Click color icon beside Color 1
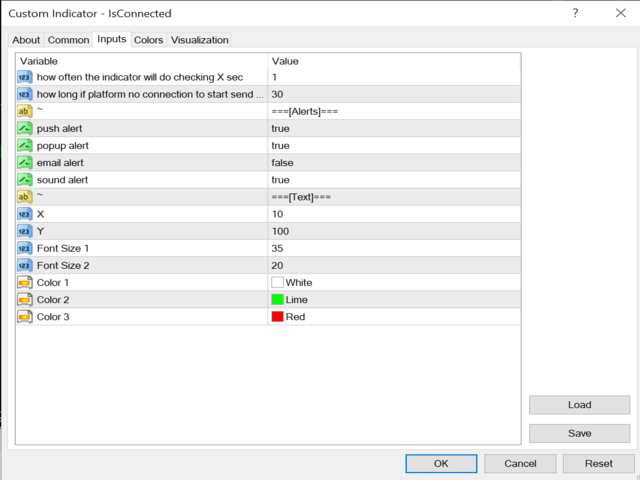This screenshot has height=480, width=640. 24,283
